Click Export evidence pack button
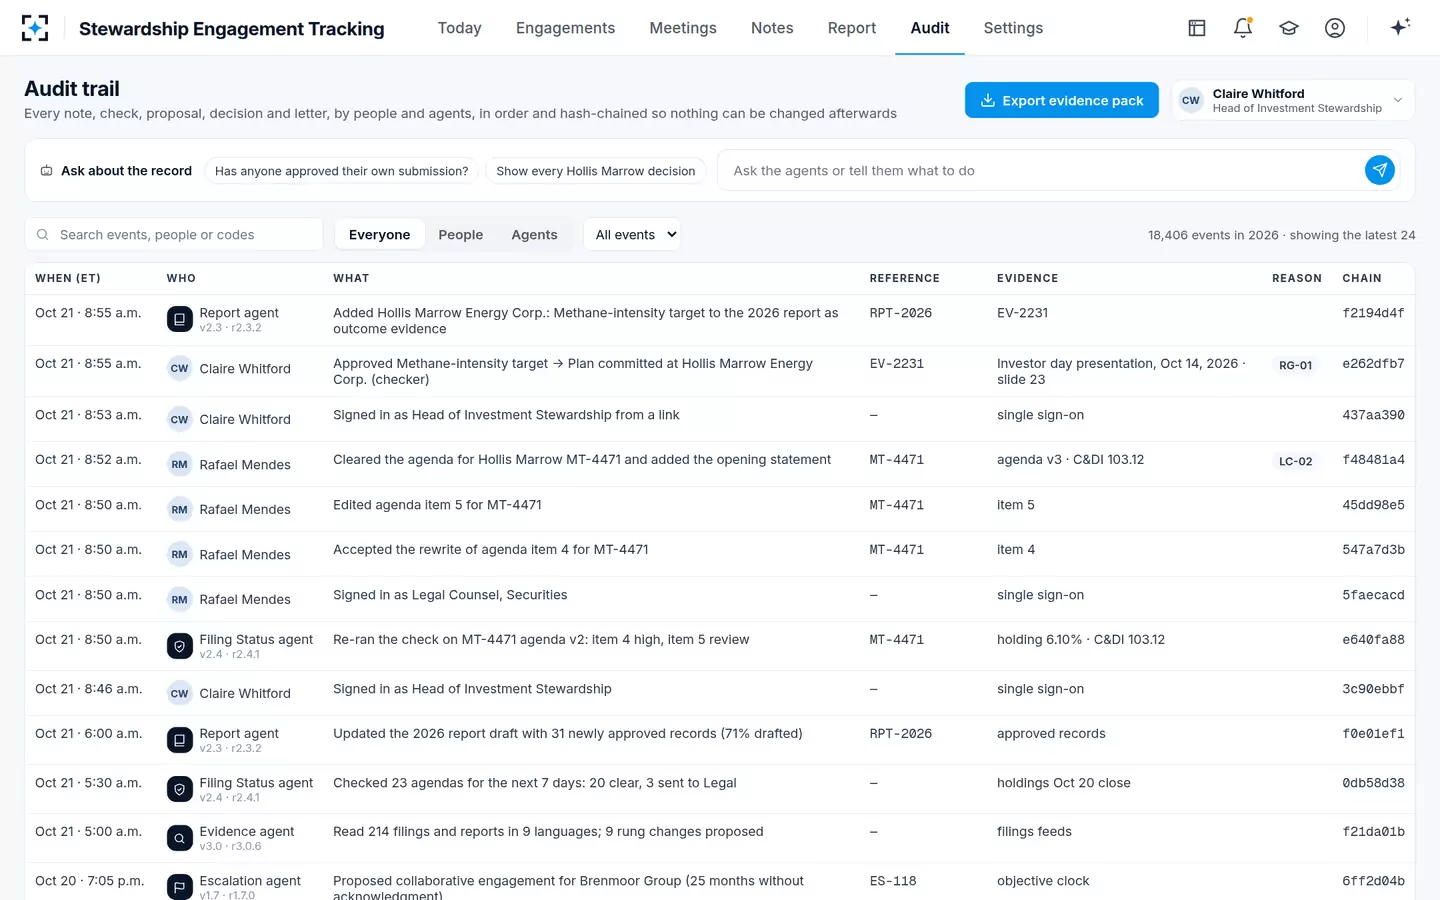This screenshot has height=900, width=1440. pos(1062,100)
